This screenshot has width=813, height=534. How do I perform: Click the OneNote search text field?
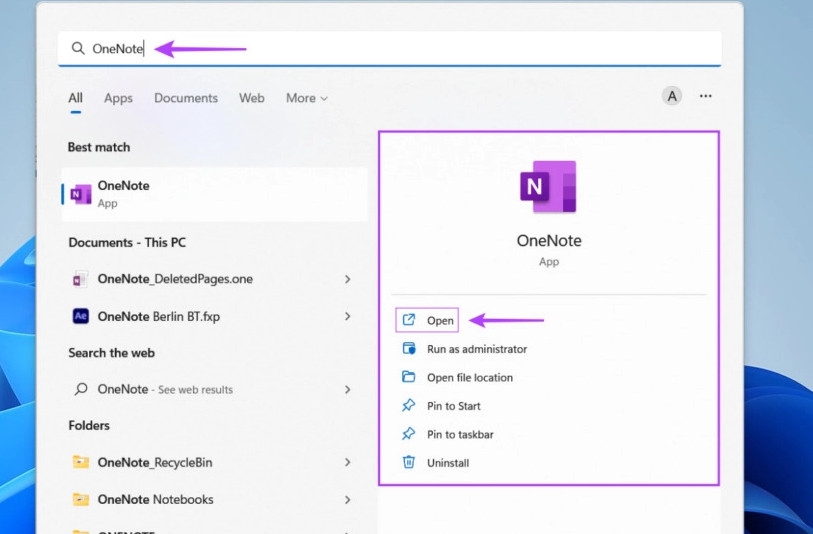point(389,48)
